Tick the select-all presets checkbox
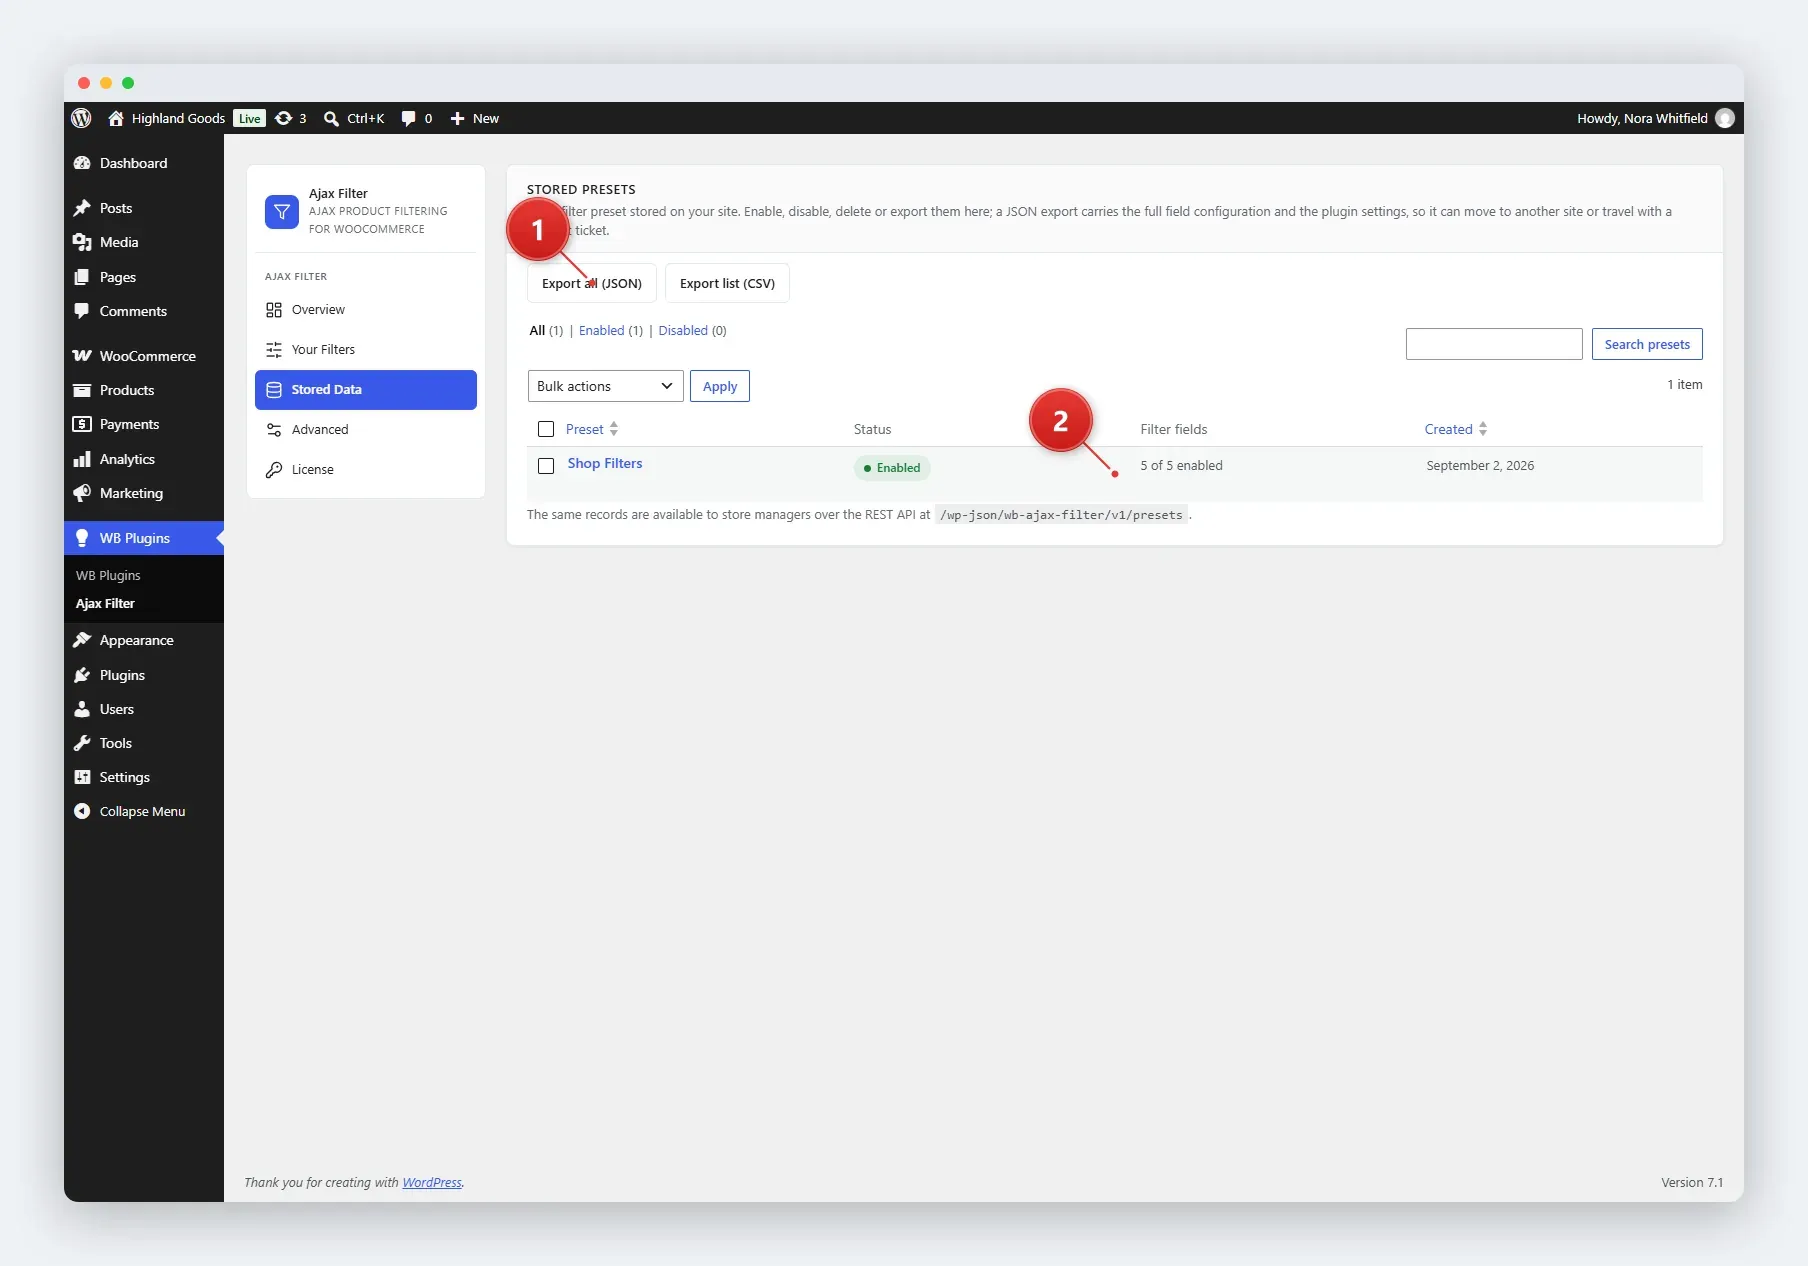The image size is (1808, 1266). tap(546, 429)
